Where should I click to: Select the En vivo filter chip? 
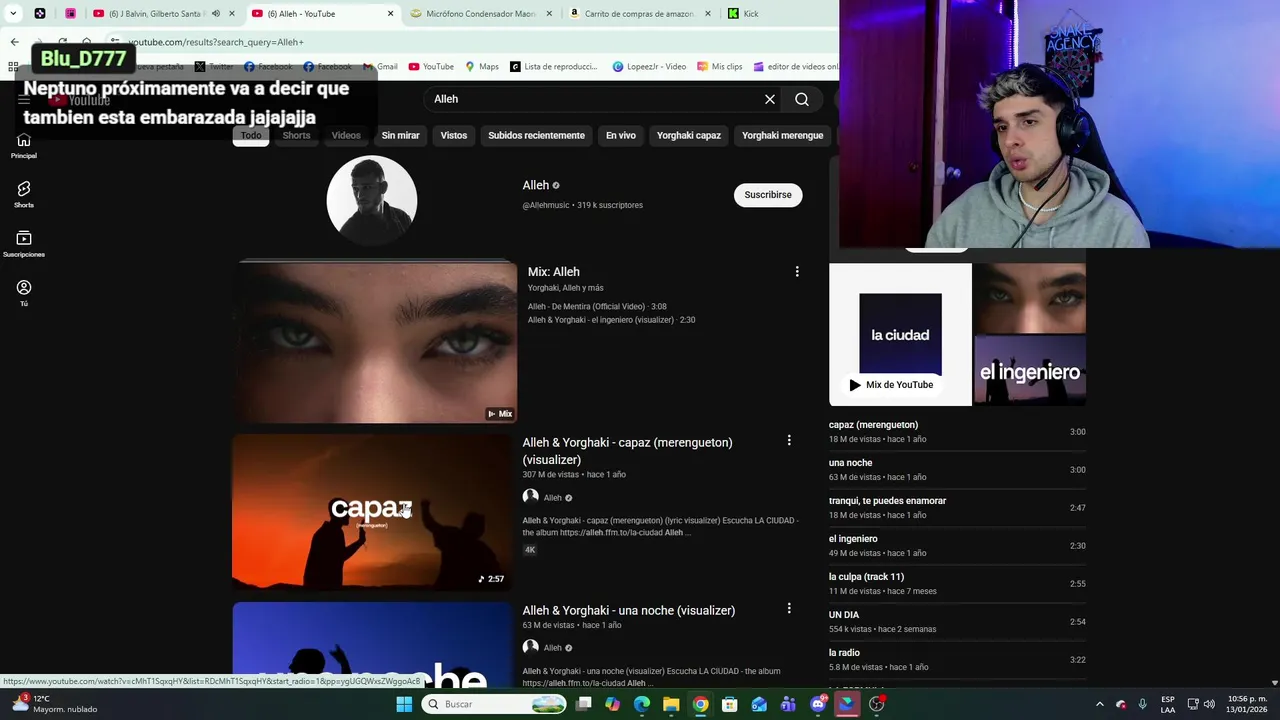621,135
